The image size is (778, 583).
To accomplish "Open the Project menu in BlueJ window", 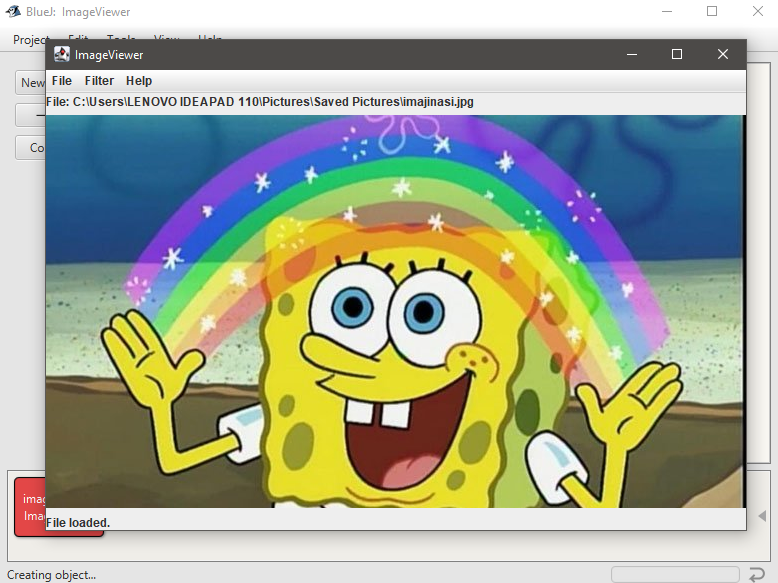I will (x=29, y=40).
